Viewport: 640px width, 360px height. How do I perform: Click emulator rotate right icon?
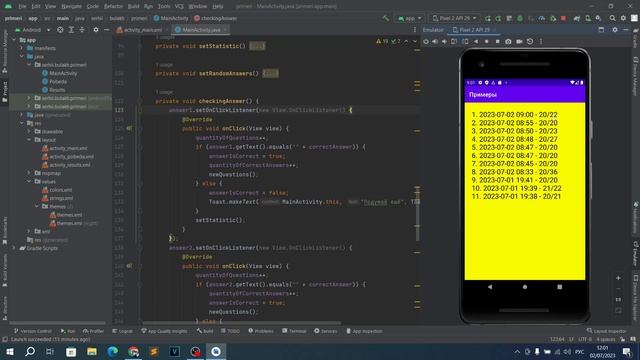(x=465, y=41)
